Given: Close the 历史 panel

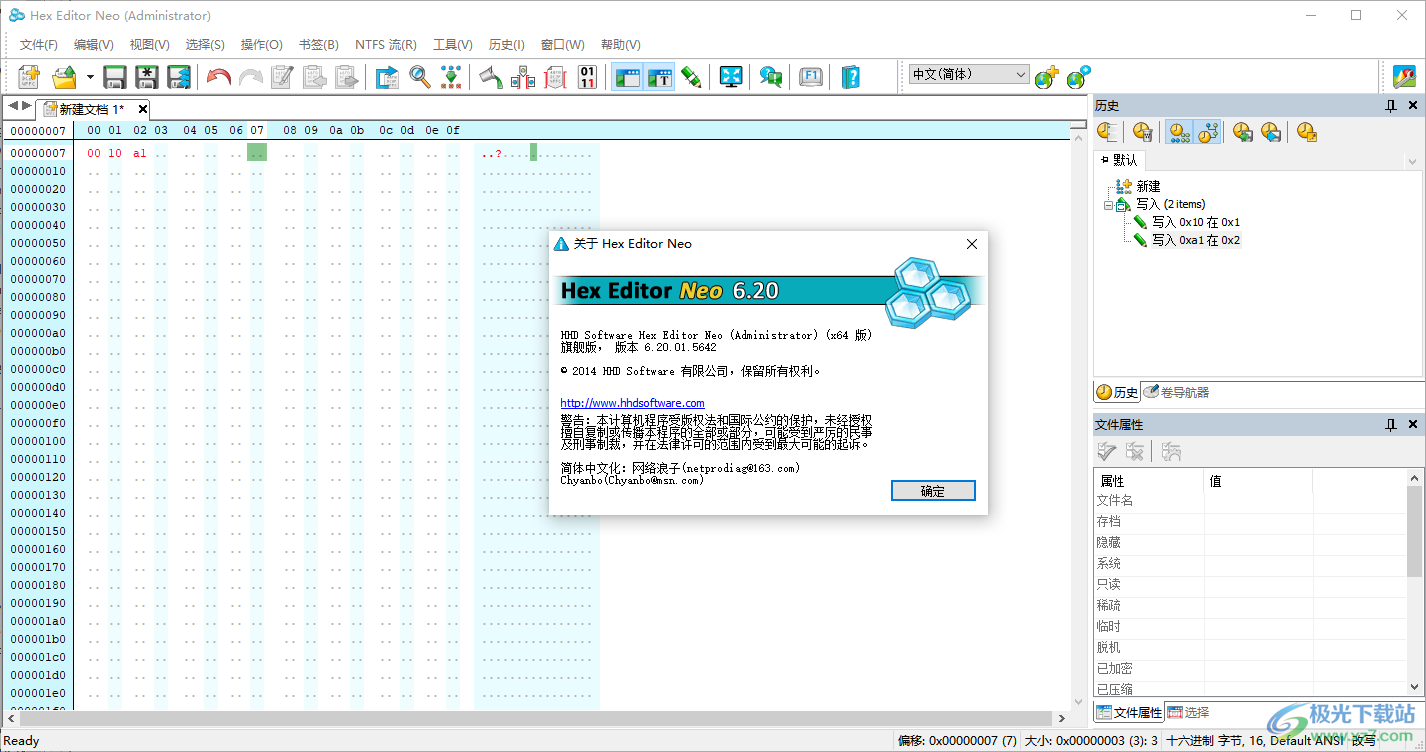Looking at the screenshot, I should (x=1413, y=105).
